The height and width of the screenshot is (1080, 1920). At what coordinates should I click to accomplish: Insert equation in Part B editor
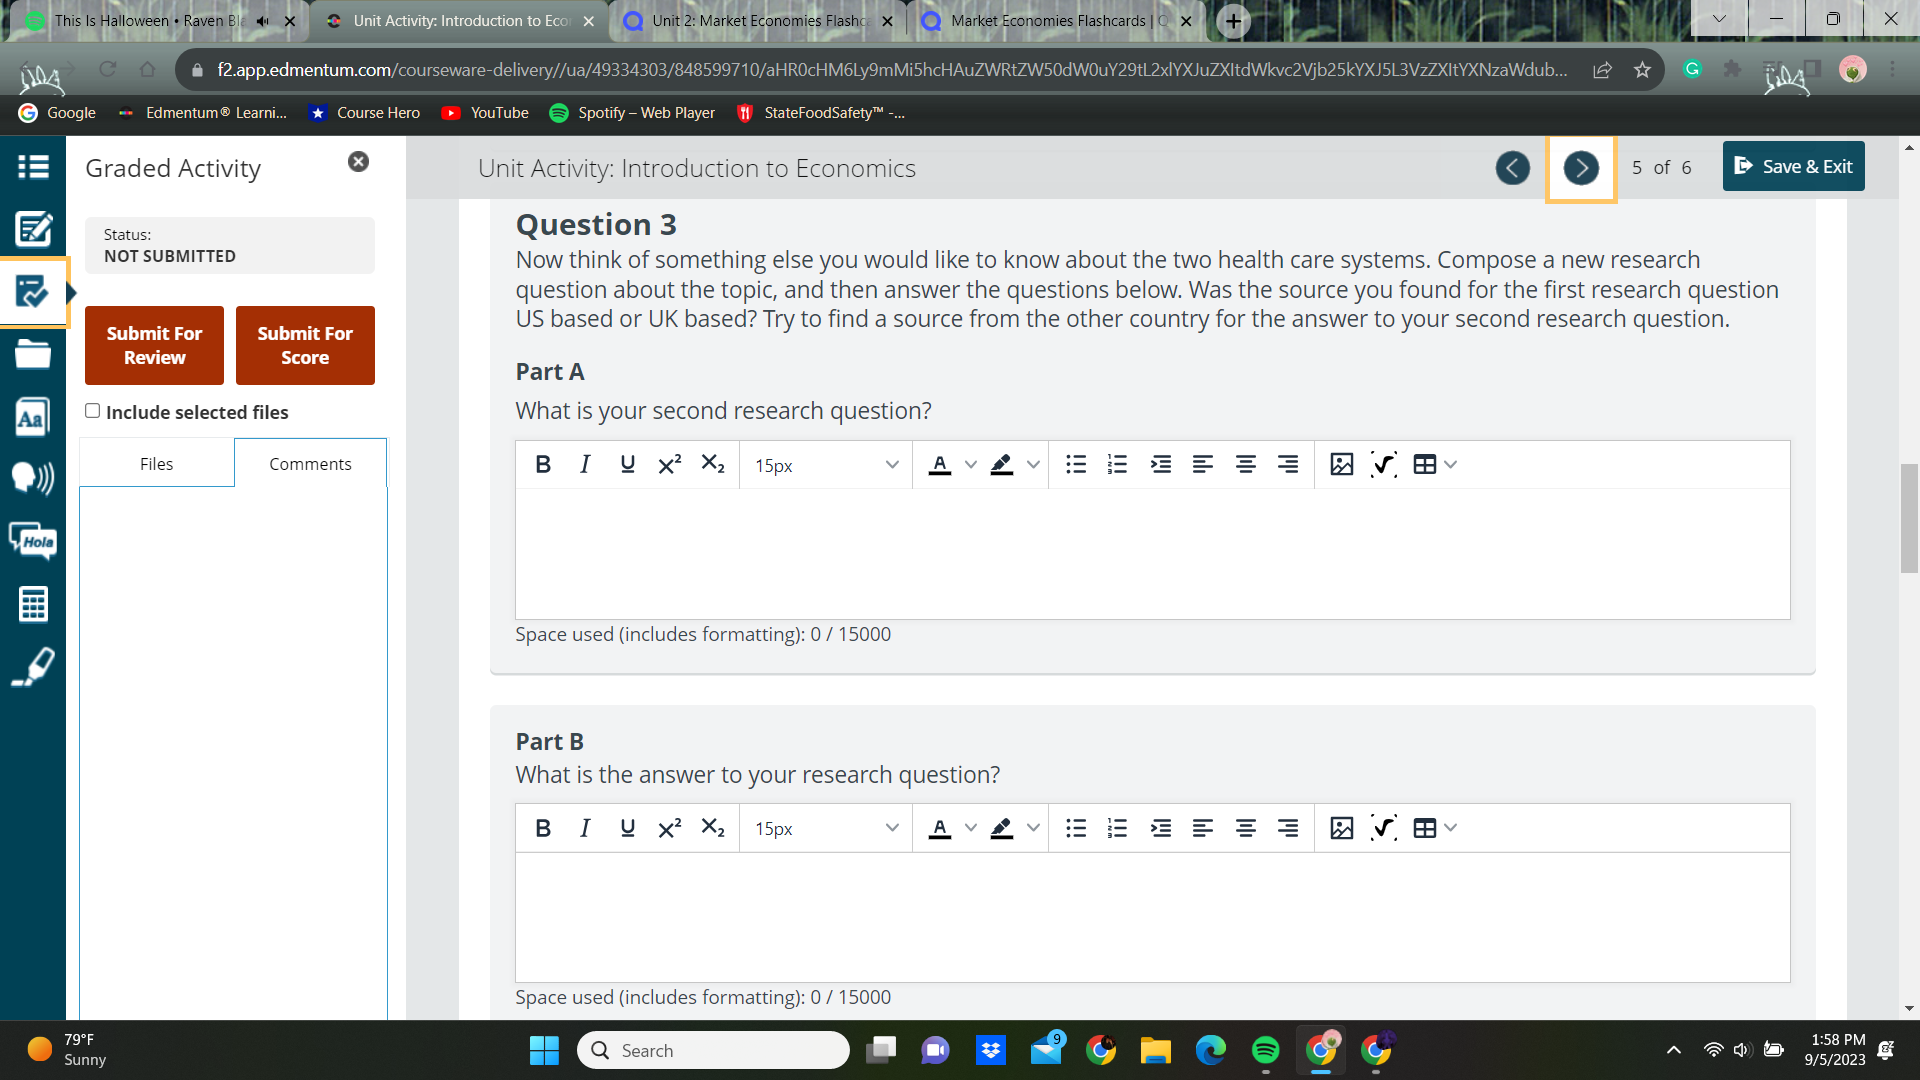pos(1384,828)
